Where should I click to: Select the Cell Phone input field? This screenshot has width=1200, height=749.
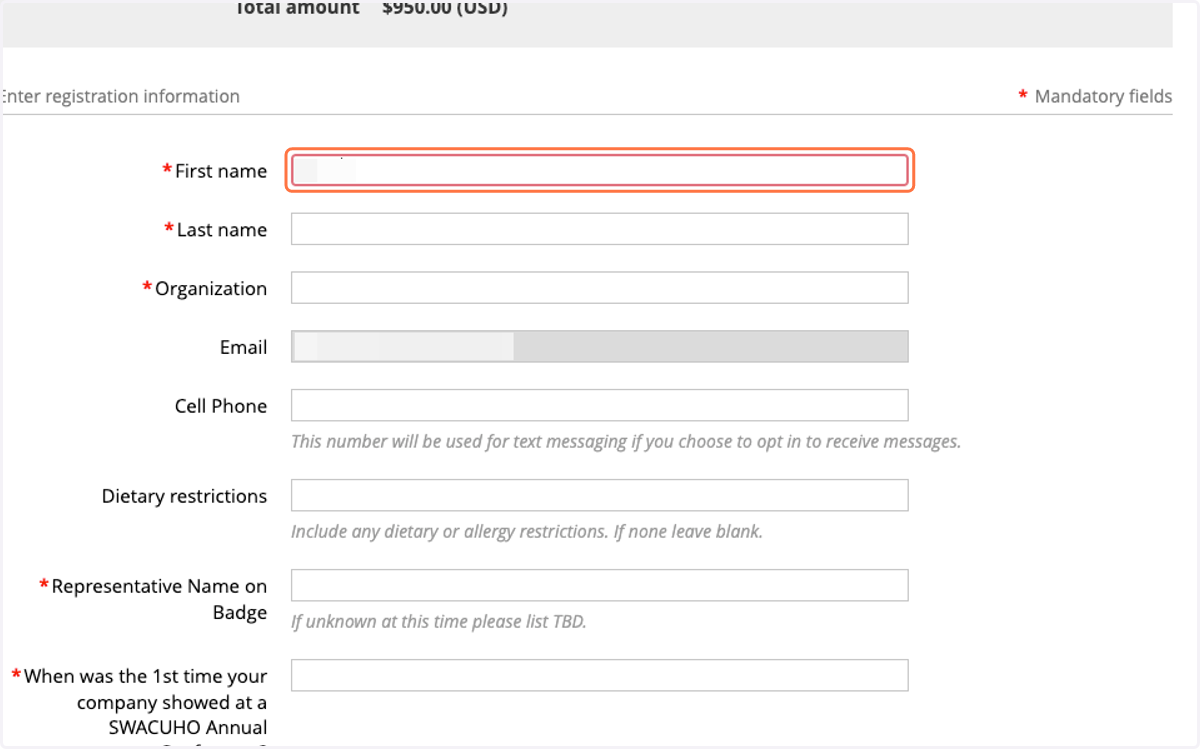click(x=599, y=405)
